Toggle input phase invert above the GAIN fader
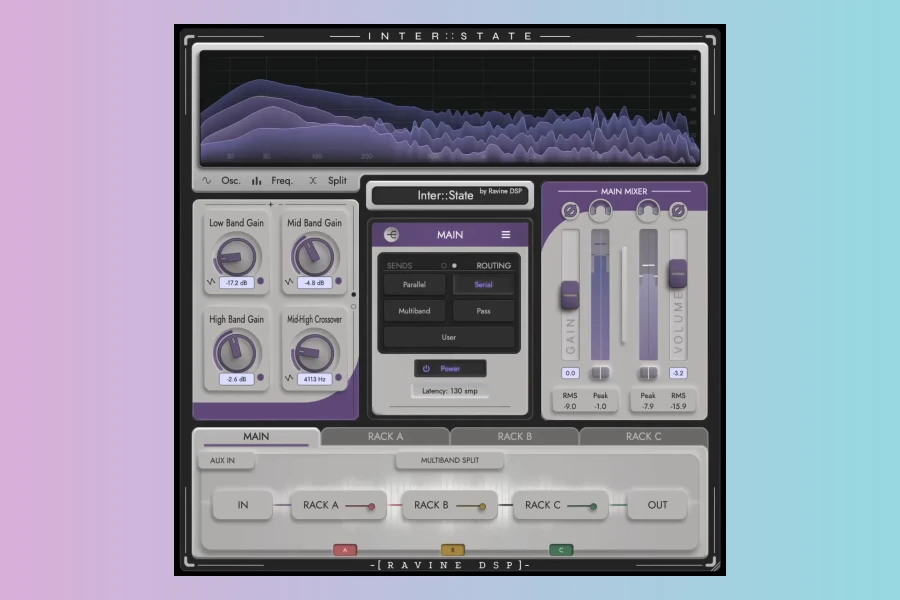 tap(570, 211)
